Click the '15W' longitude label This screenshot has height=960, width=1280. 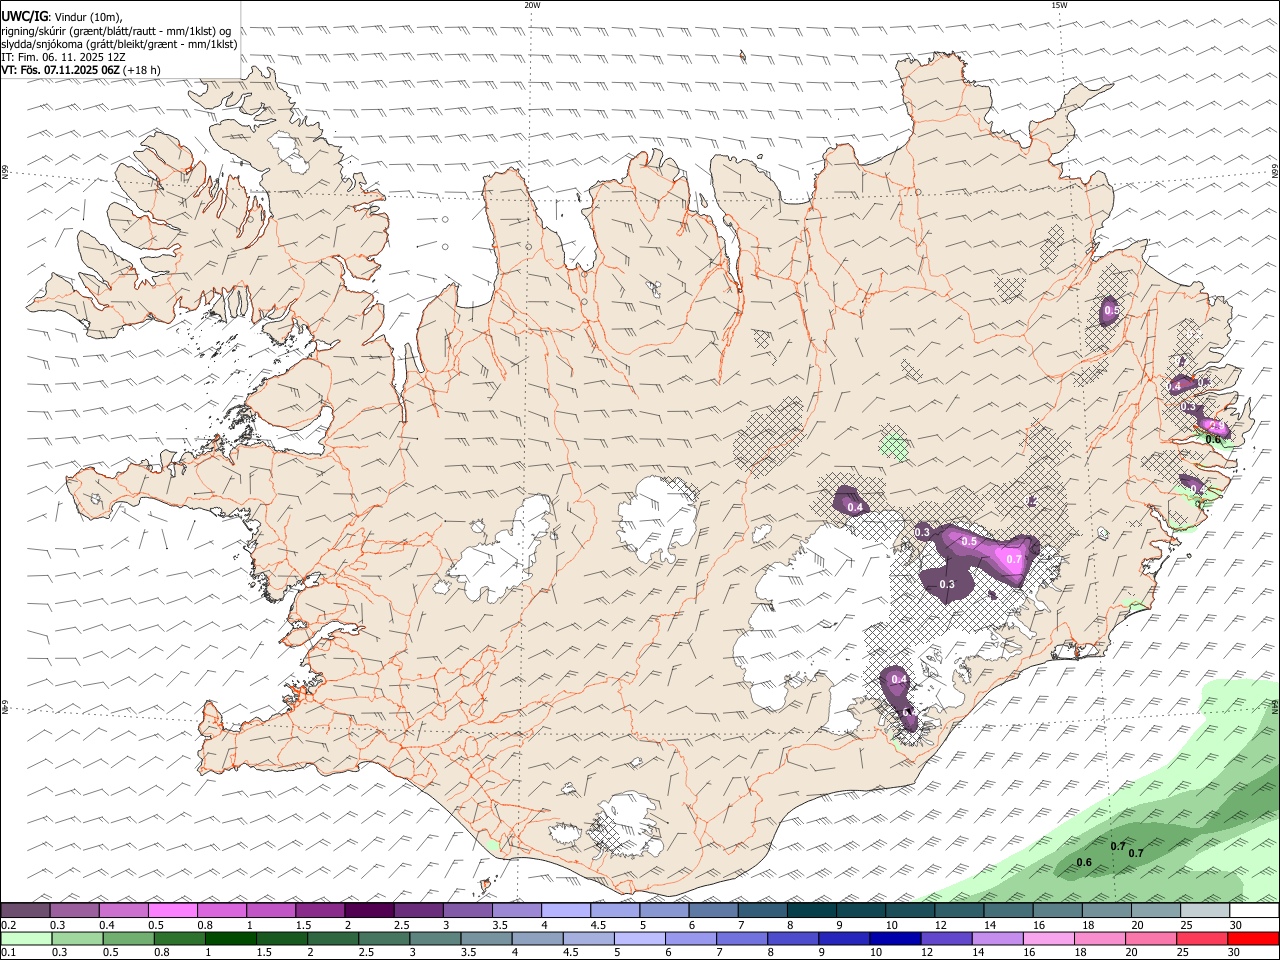[1058, 5]
